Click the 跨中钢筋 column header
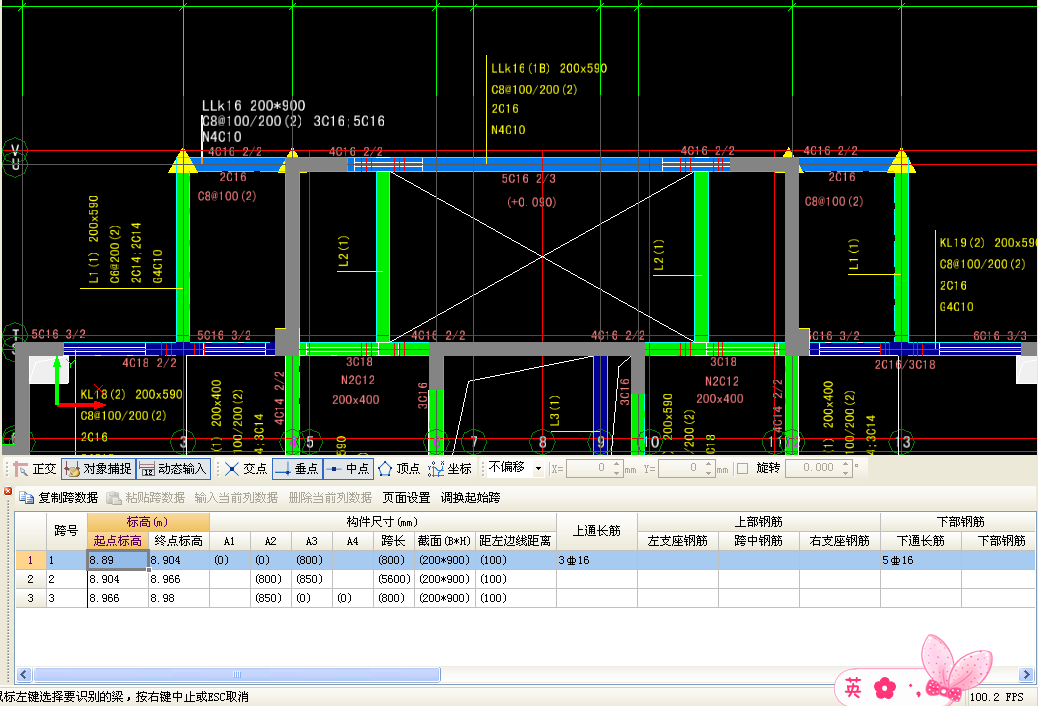 point(759,541)
